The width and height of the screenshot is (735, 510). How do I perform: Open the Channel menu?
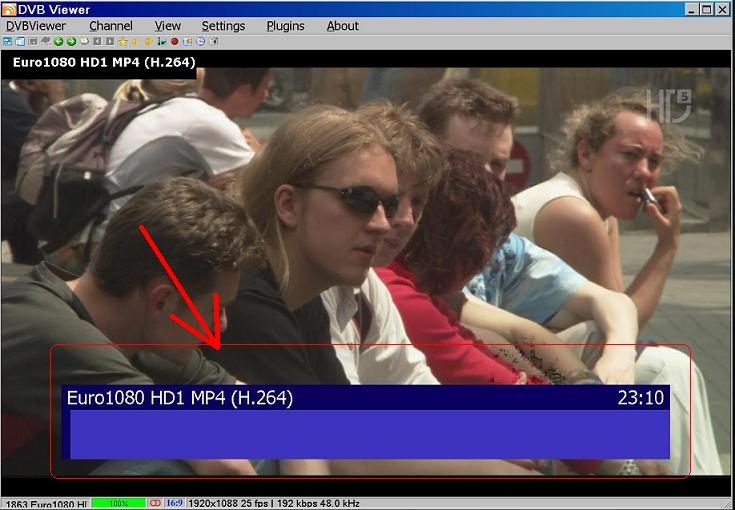click(x=110, y=26)
